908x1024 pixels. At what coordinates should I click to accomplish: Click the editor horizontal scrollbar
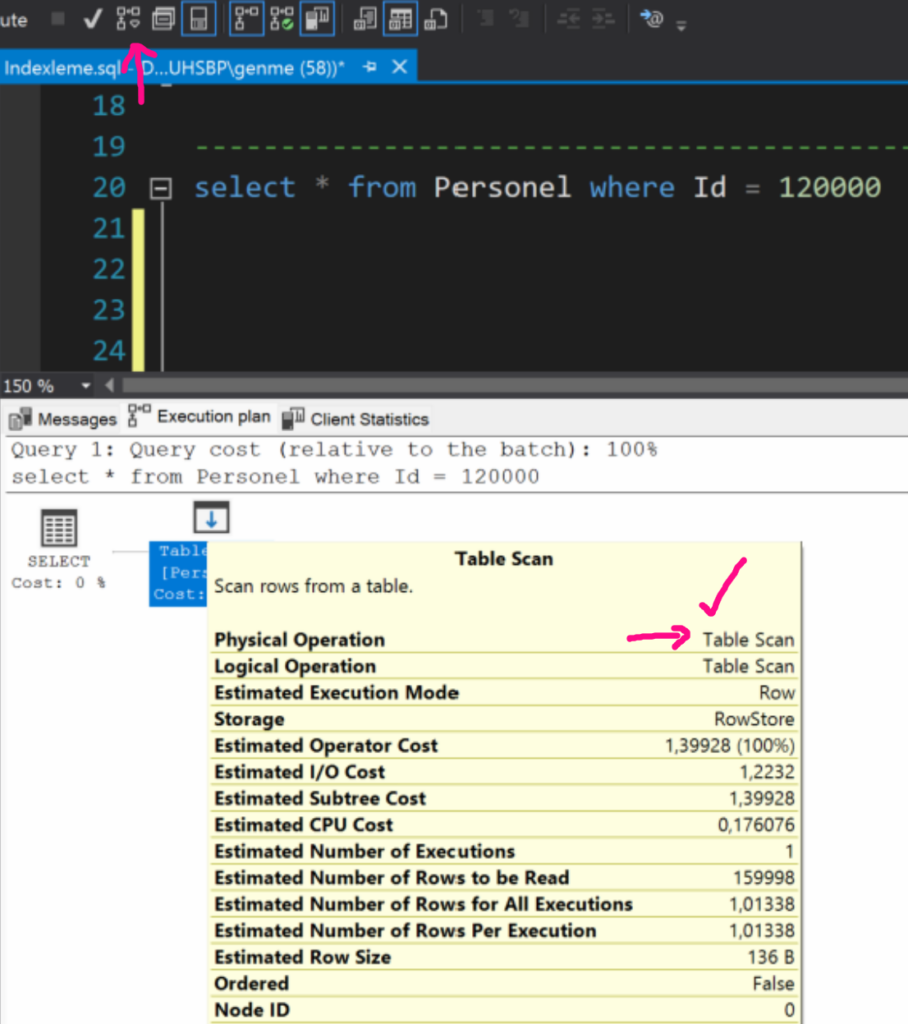click(x=500, y=386)
